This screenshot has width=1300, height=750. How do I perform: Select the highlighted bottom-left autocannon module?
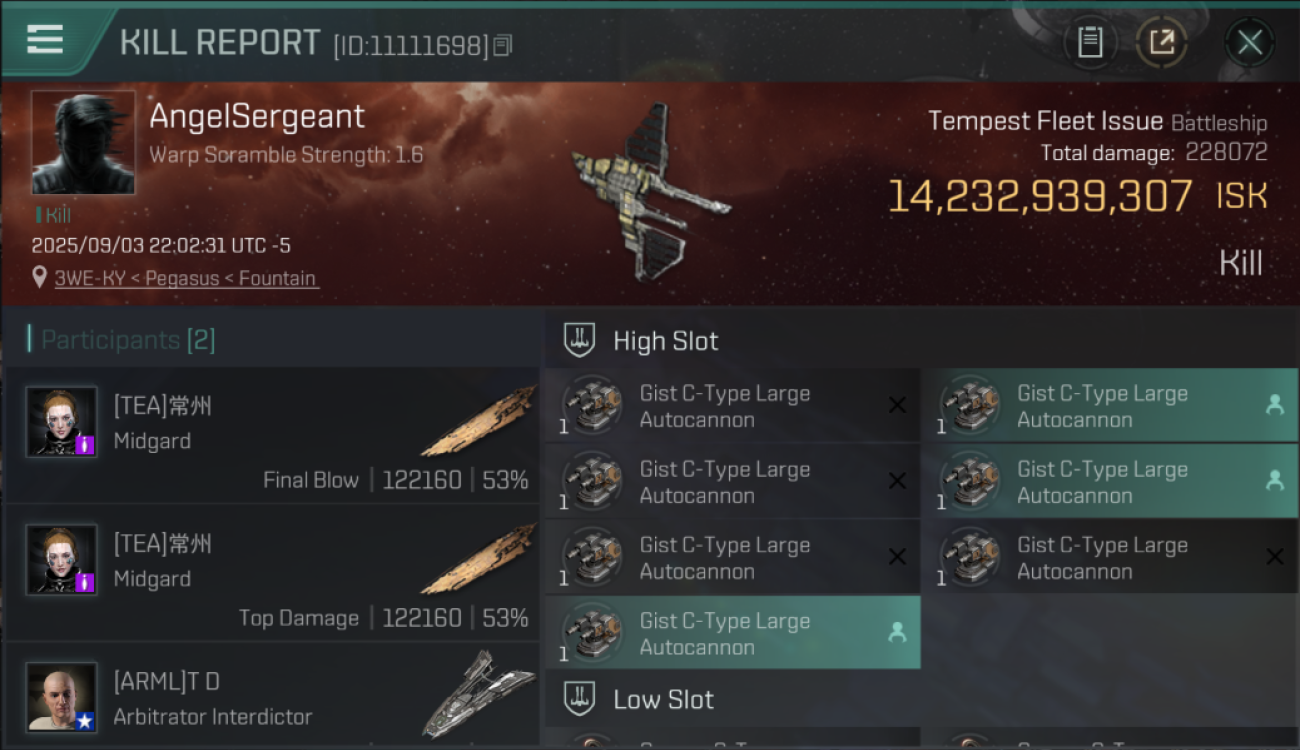point(733,632)
